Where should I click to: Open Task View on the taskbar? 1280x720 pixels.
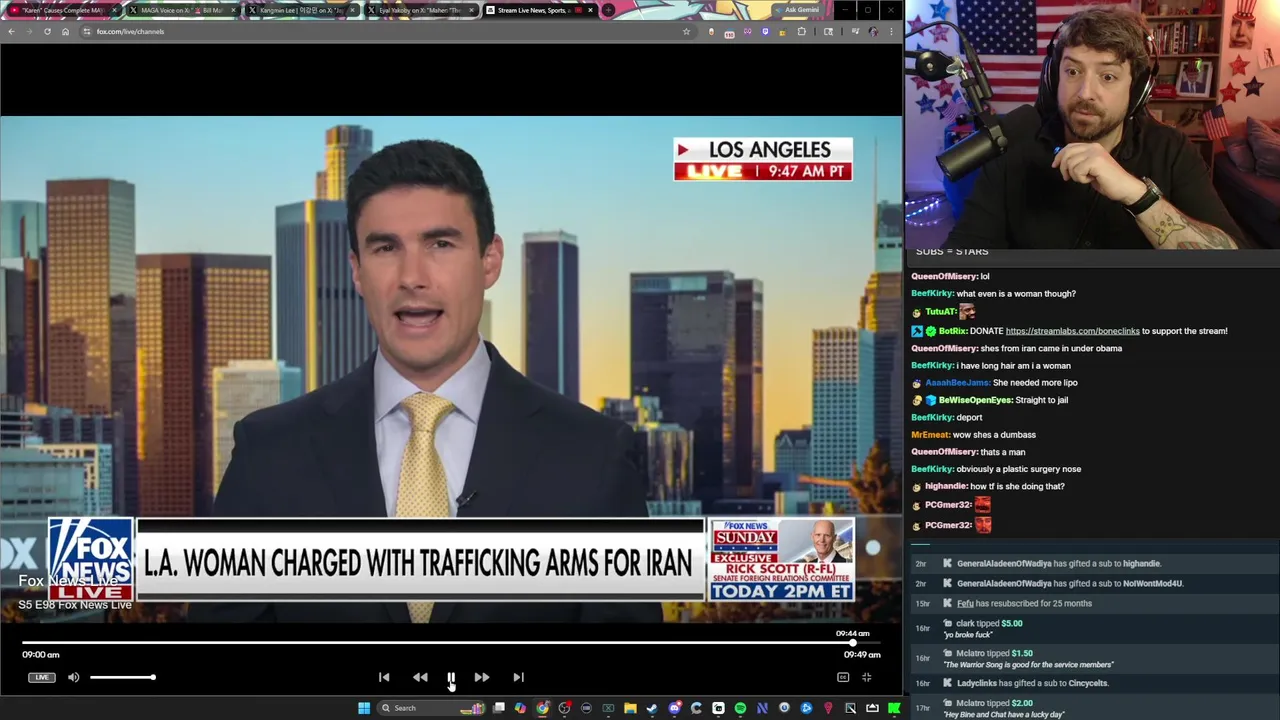(x=498, y=708)
